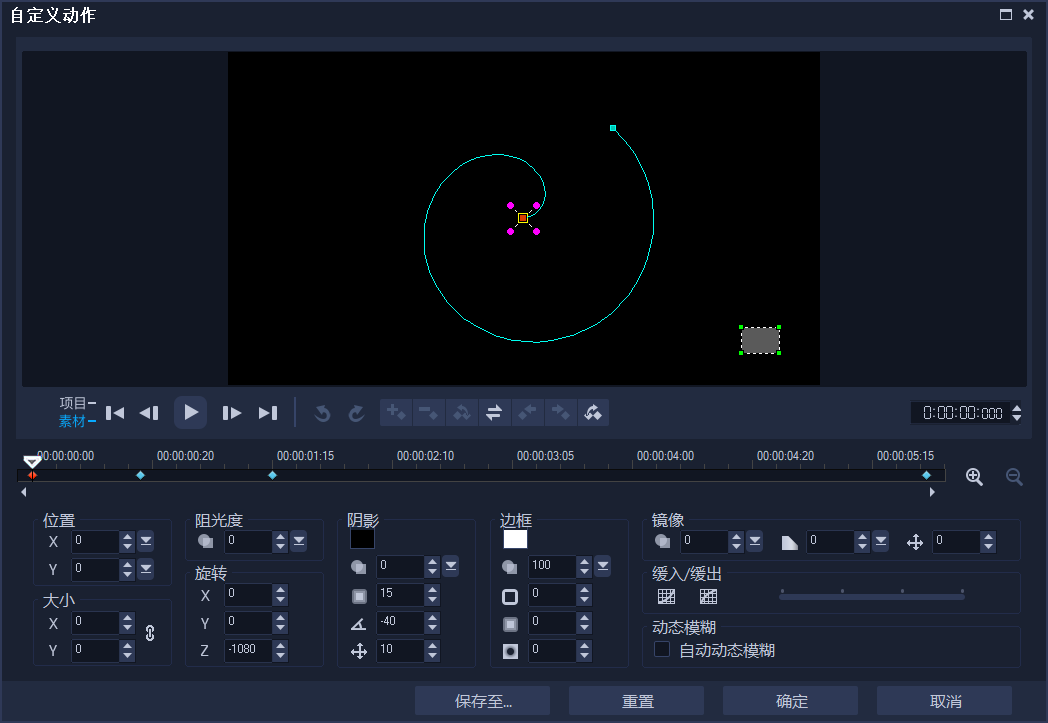This screenshot has height=723, width=1048.
Task: Open the position X slider dropdown
Action: click(146, 541)
